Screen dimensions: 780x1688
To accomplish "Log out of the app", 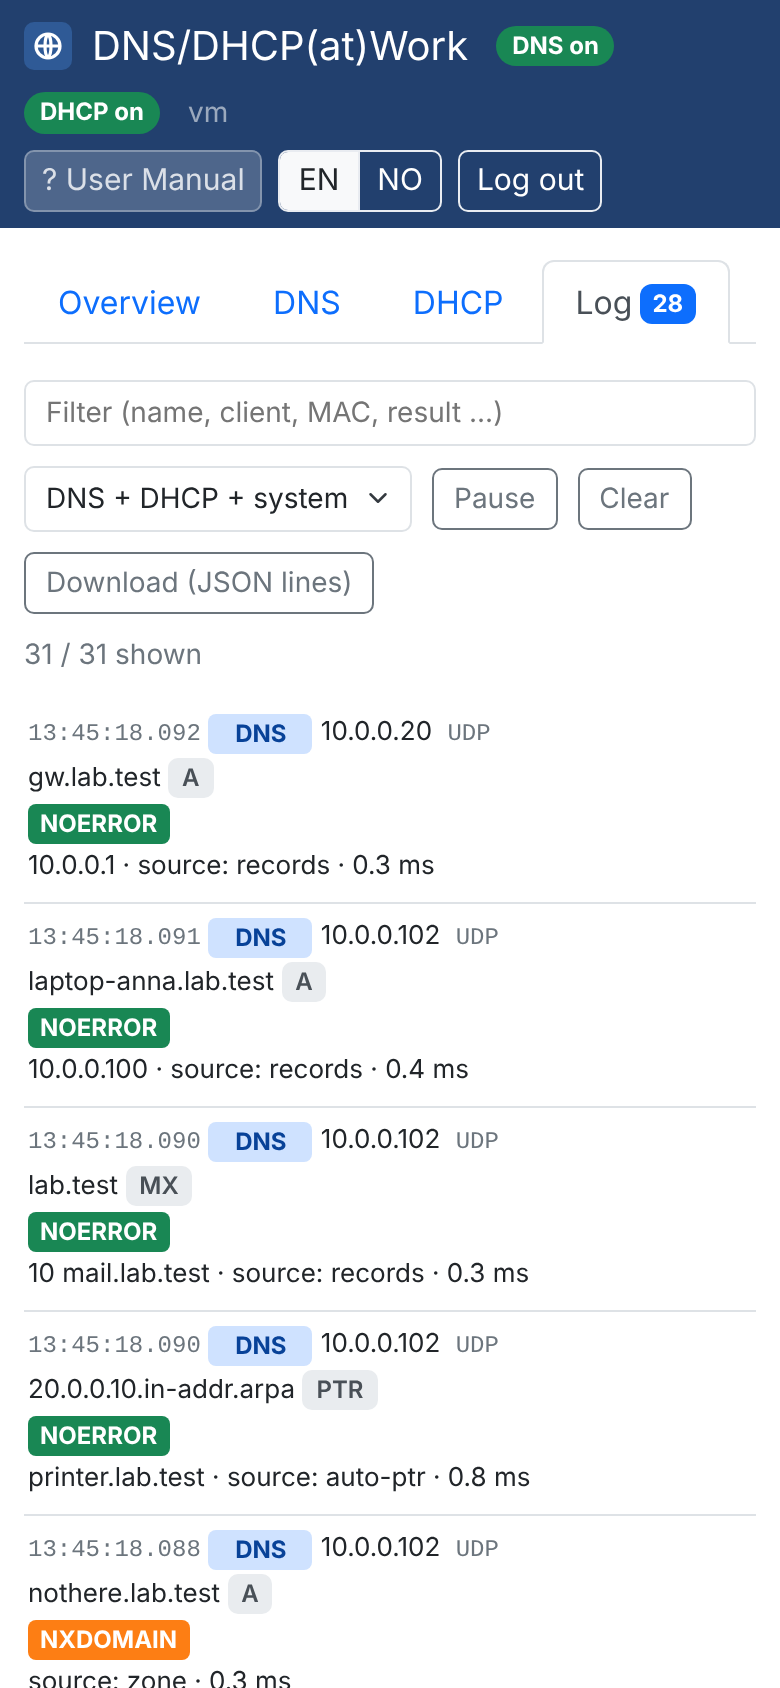I will pos(530,181).
